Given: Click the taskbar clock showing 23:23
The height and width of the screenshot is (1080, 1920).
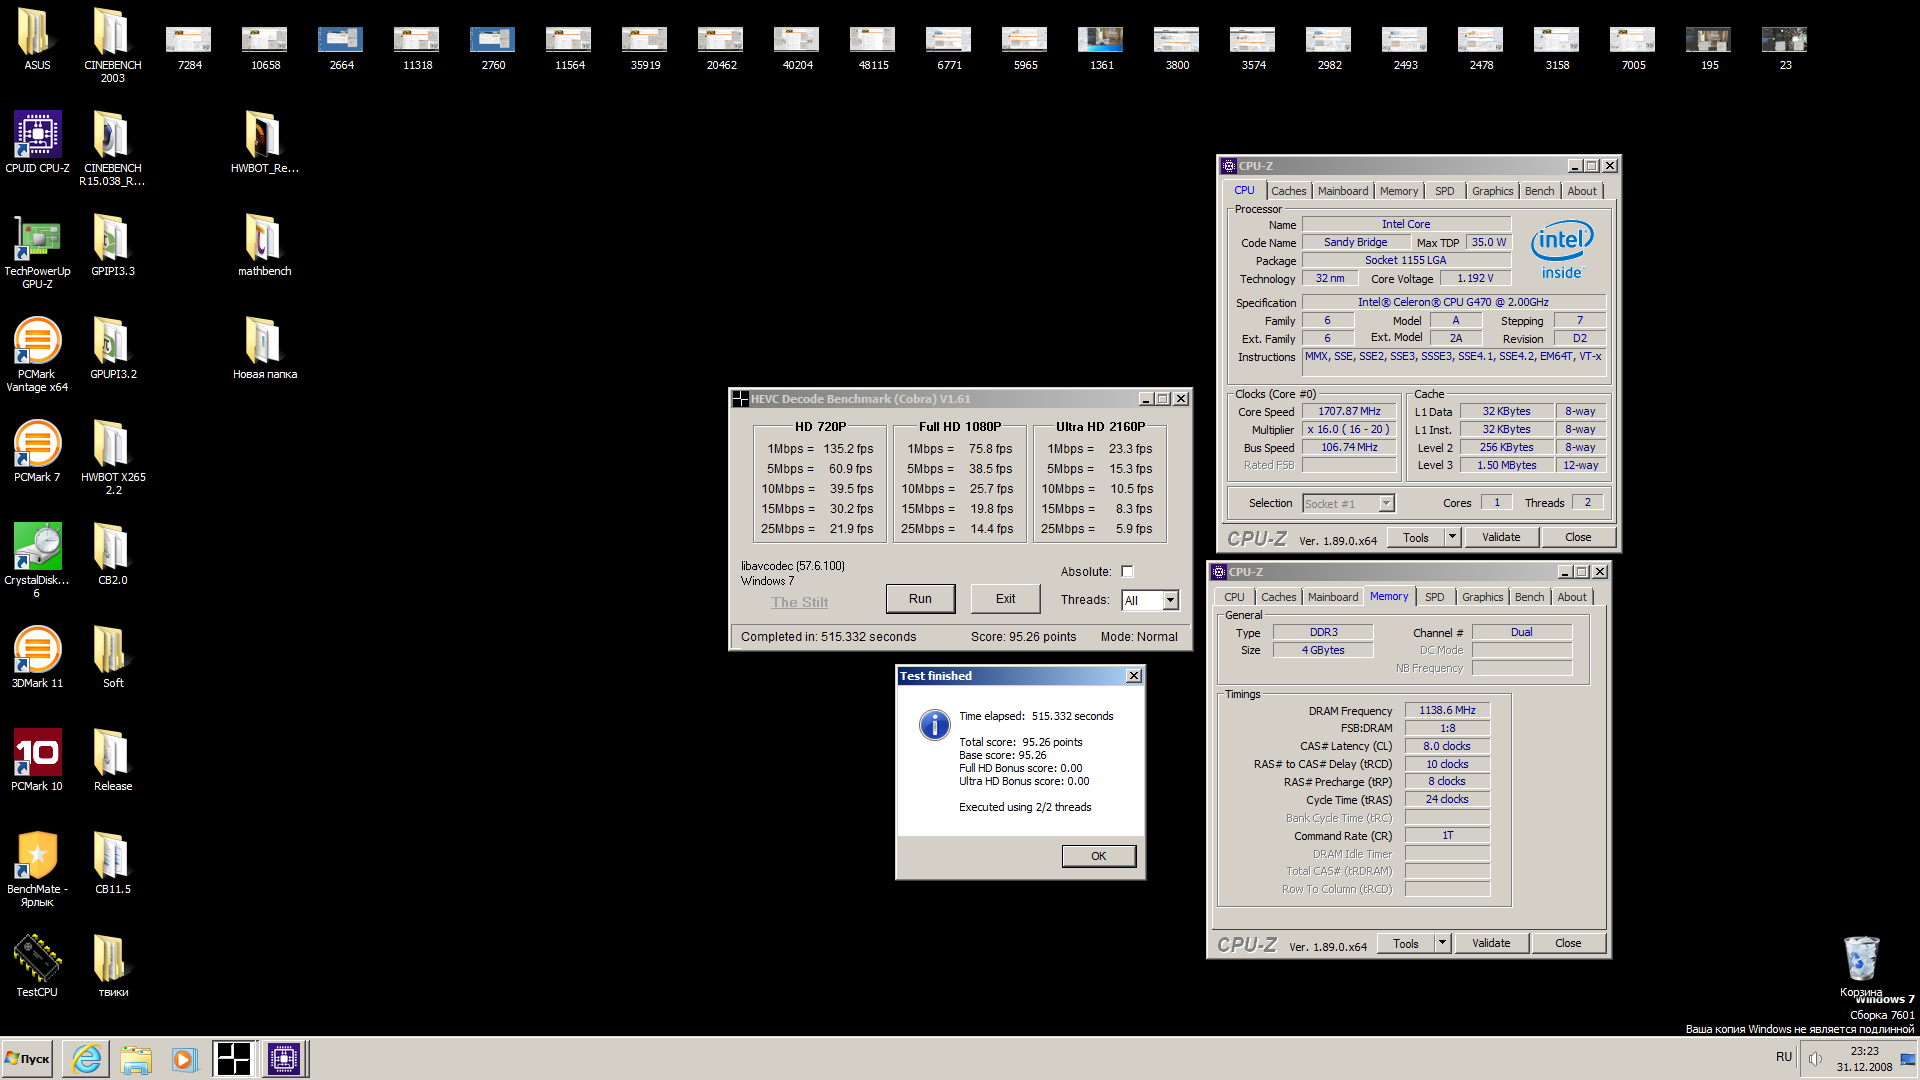Looking at the screenshot, I should [1864, 1059].
